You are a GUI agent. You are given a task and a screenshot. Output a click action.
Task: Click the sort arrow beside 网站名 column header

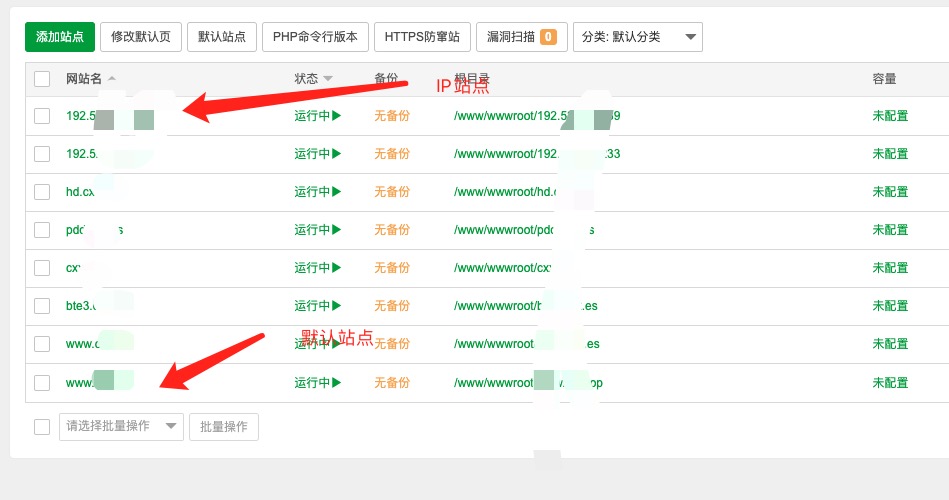[x=112, y=79]
